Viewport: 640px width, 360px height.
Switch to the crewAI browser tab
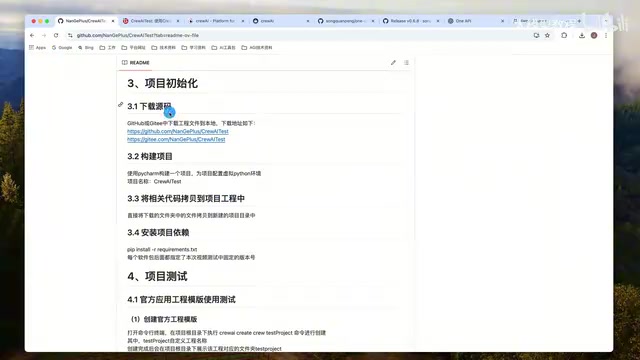pos(280,21)
